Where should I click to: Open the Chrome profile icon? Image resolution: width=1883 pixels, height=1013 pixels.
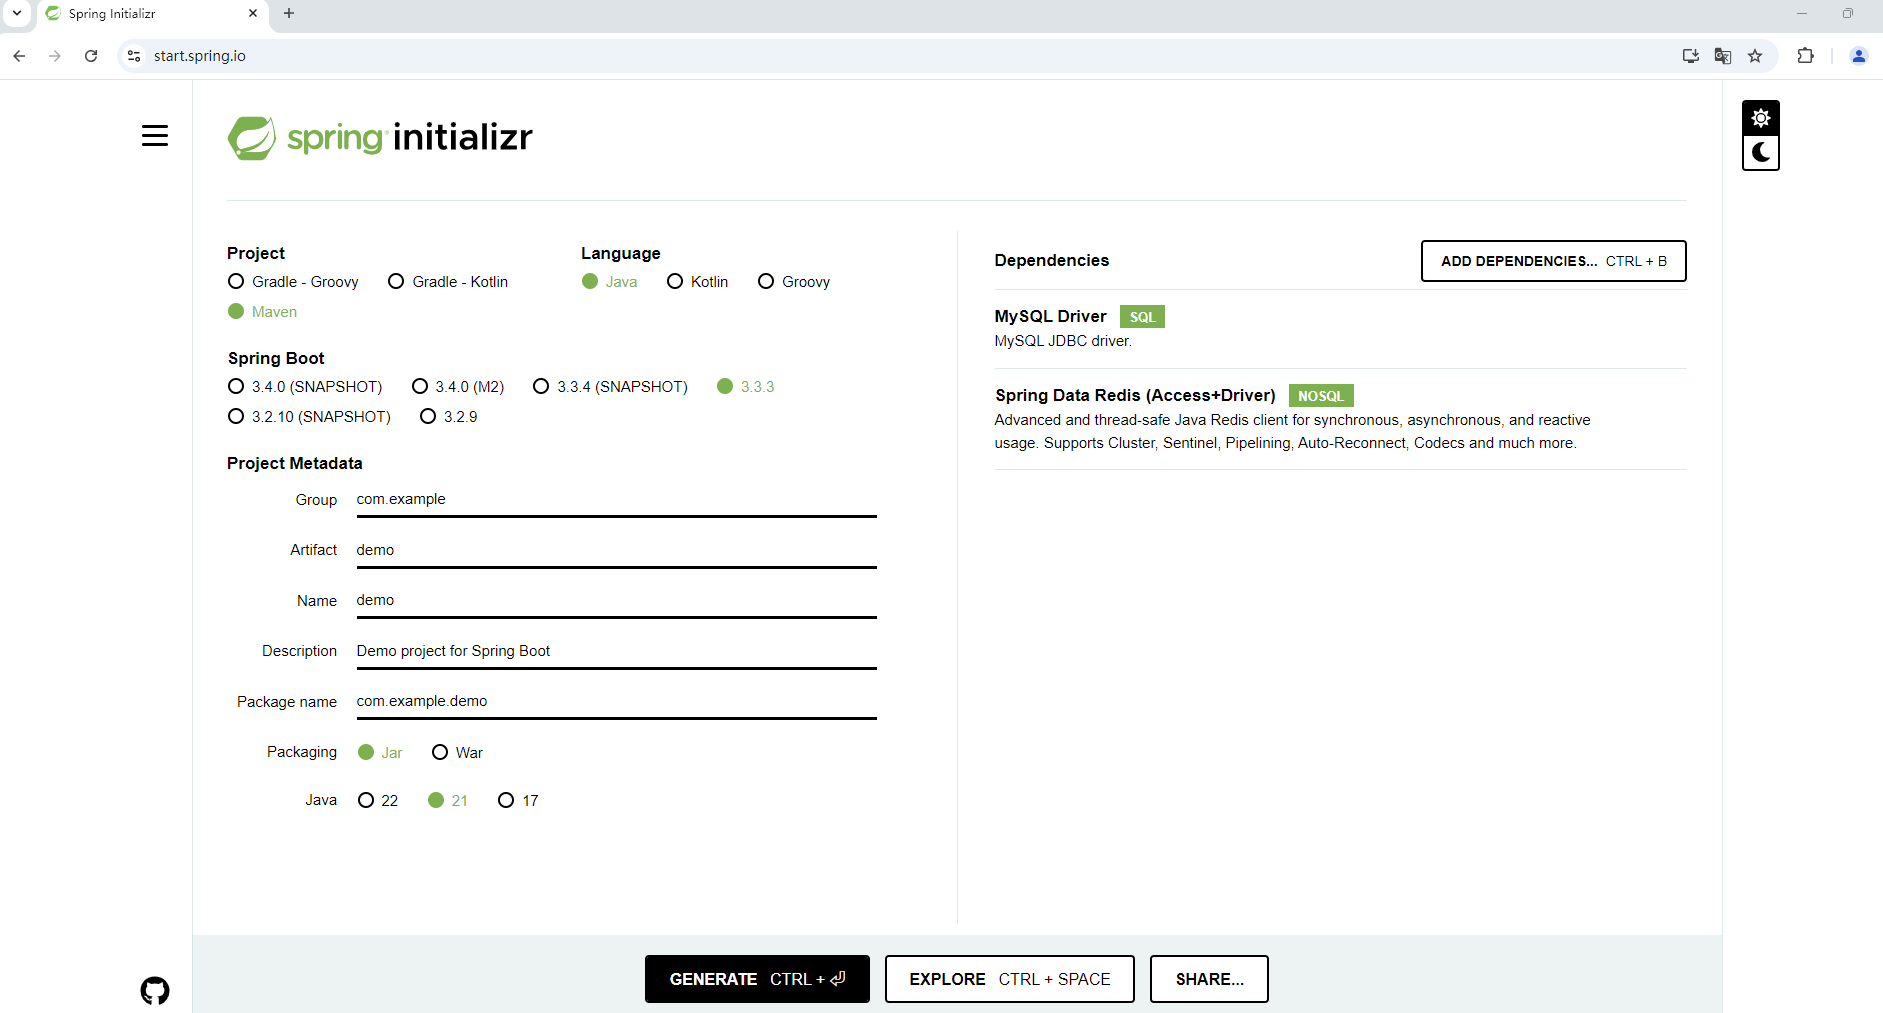click(1859, 56)
